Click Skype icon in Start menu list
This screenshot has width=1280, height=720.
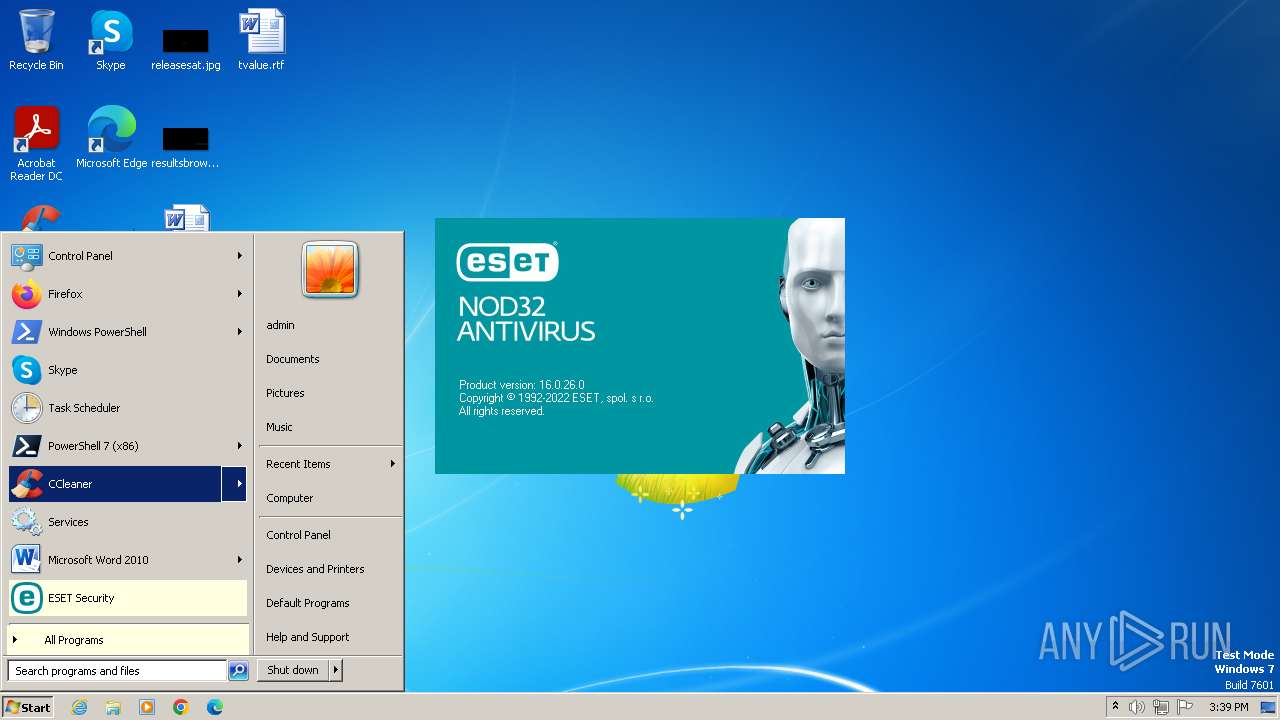pyautogui.click(x=26, y=370)
